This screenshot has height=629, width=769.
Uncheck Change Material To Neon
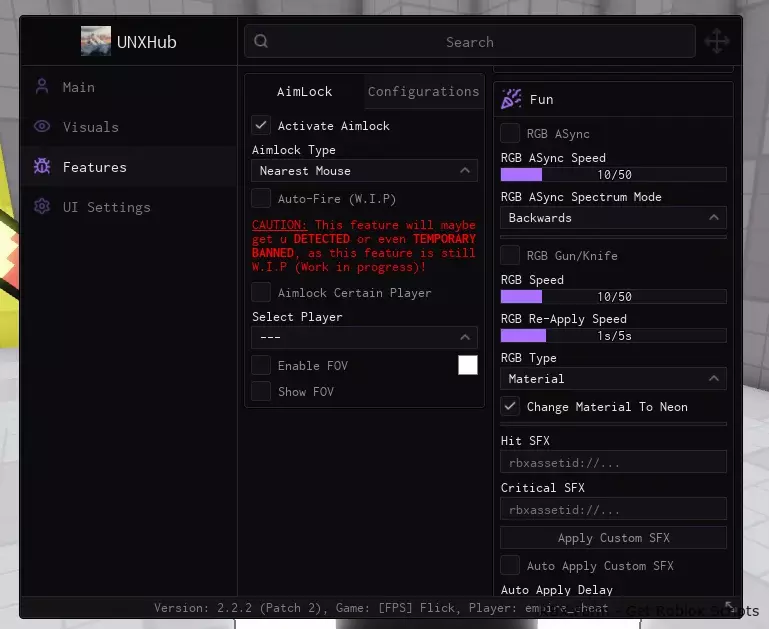click(510, 406)
